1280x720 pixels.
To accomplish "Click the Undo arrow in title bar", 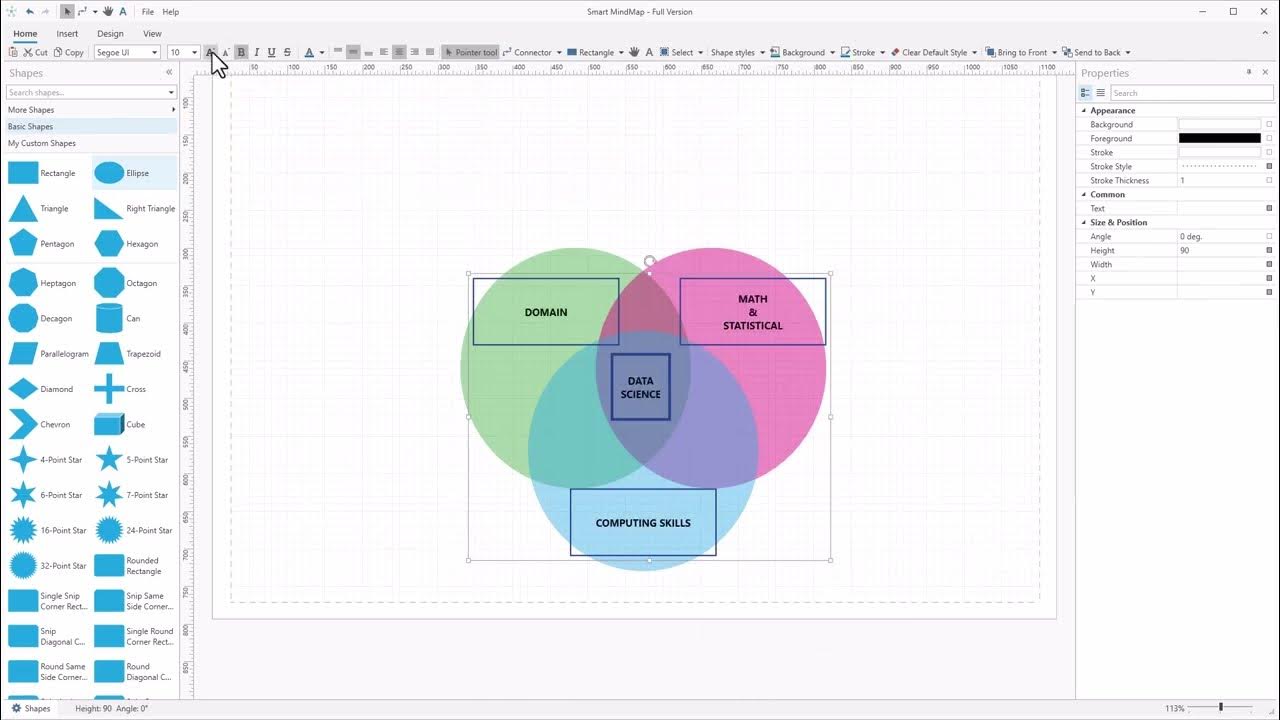I will click(x=30, y=12).
